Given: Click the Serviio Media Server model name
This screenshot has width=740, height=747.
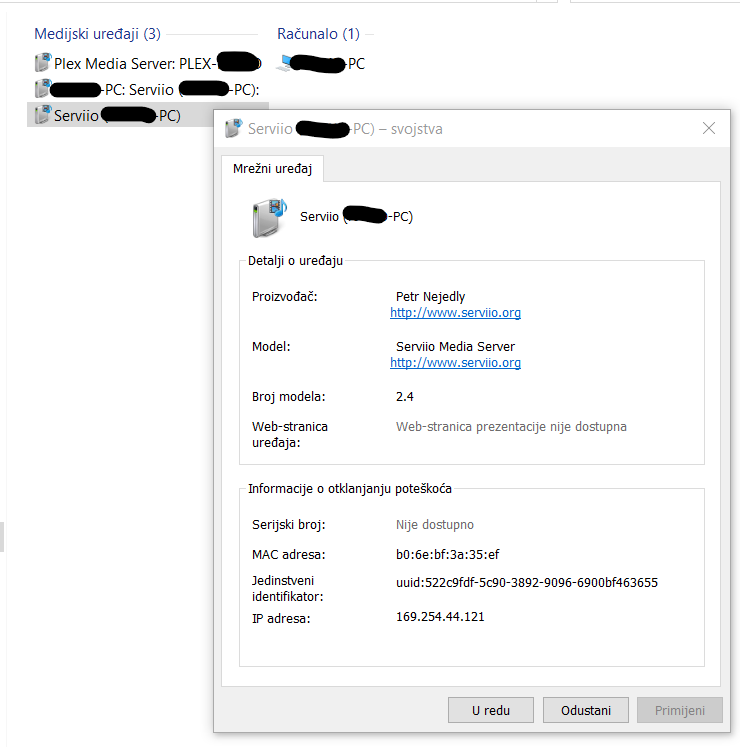Looking at the screenshot, I should coord(455,346).
